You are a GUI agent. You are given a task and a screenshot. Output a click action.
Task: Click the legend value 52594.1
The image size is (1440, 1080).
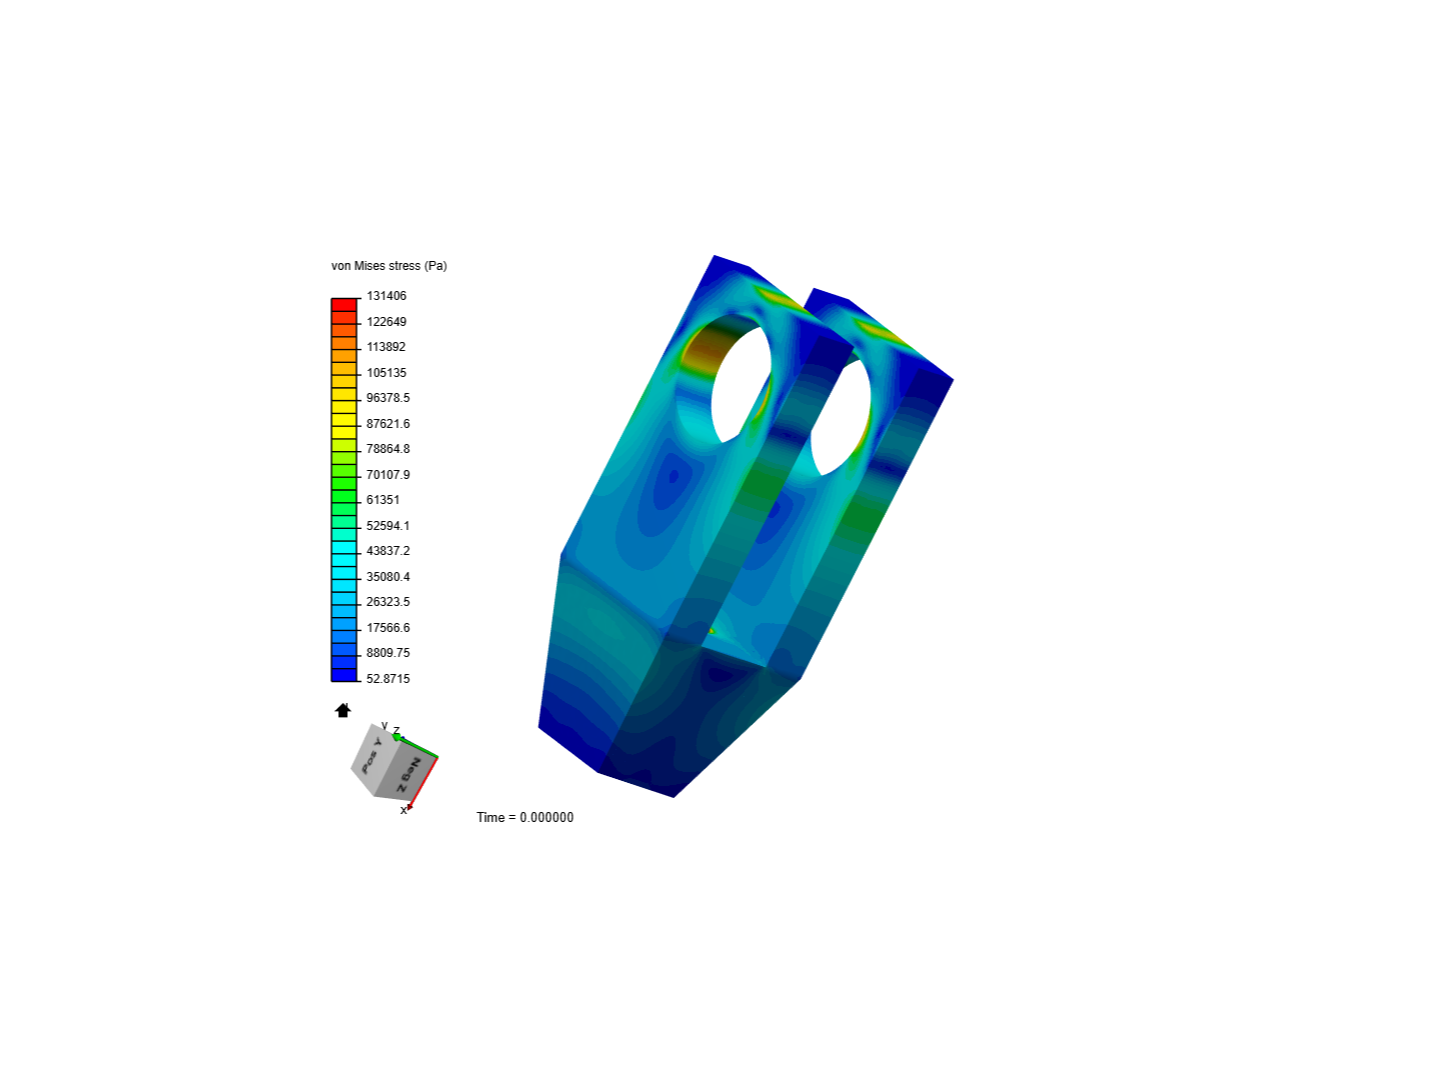(388, 526)
